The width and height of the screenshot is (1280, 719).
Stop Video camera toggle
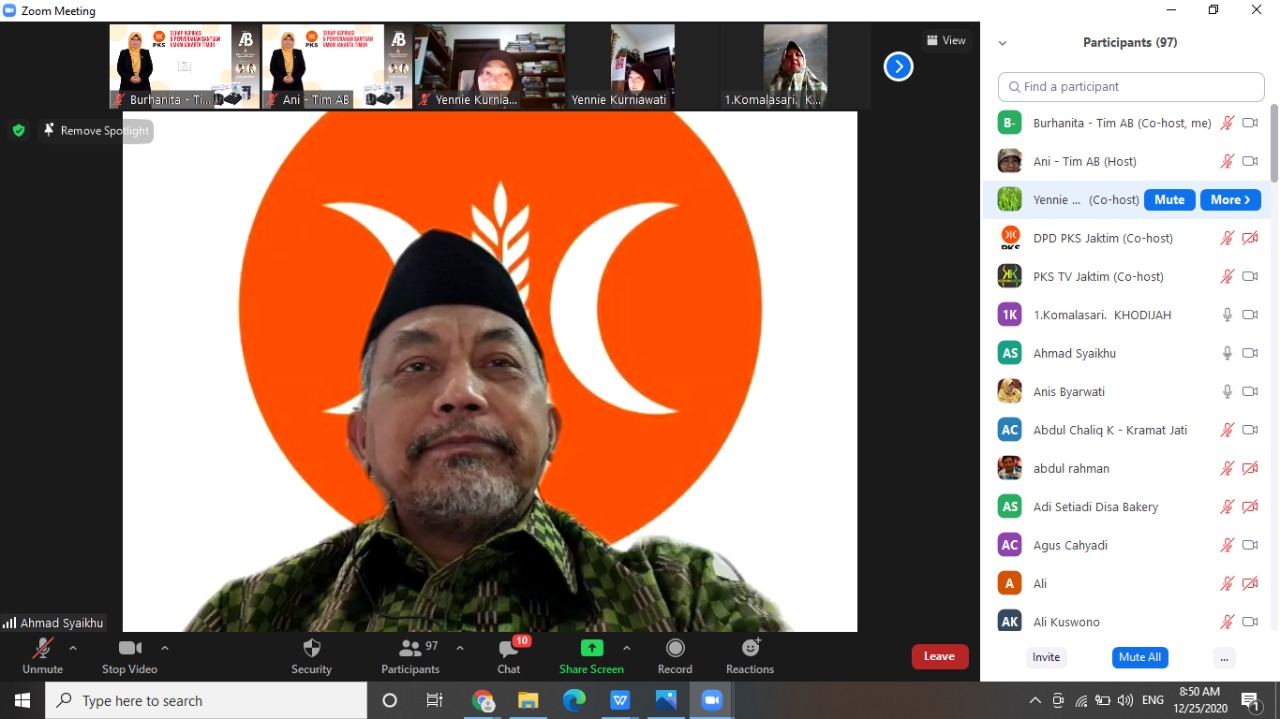129,649
